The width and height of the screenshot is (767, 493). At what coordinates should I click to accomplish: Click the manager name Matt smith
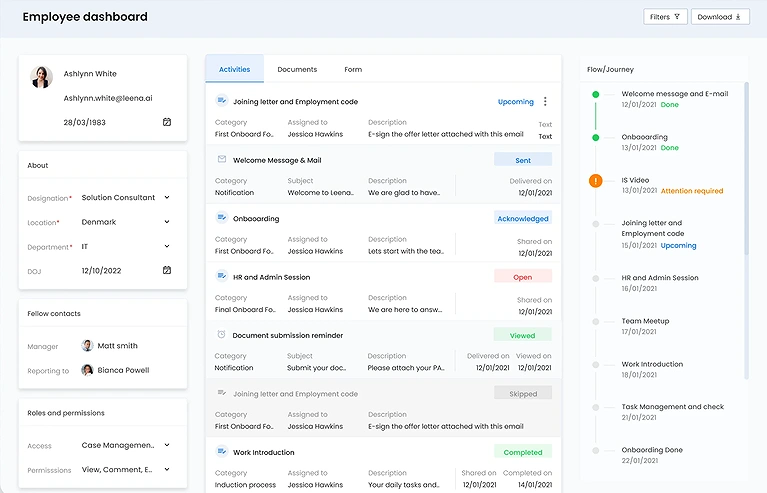(x=117, y=345)
